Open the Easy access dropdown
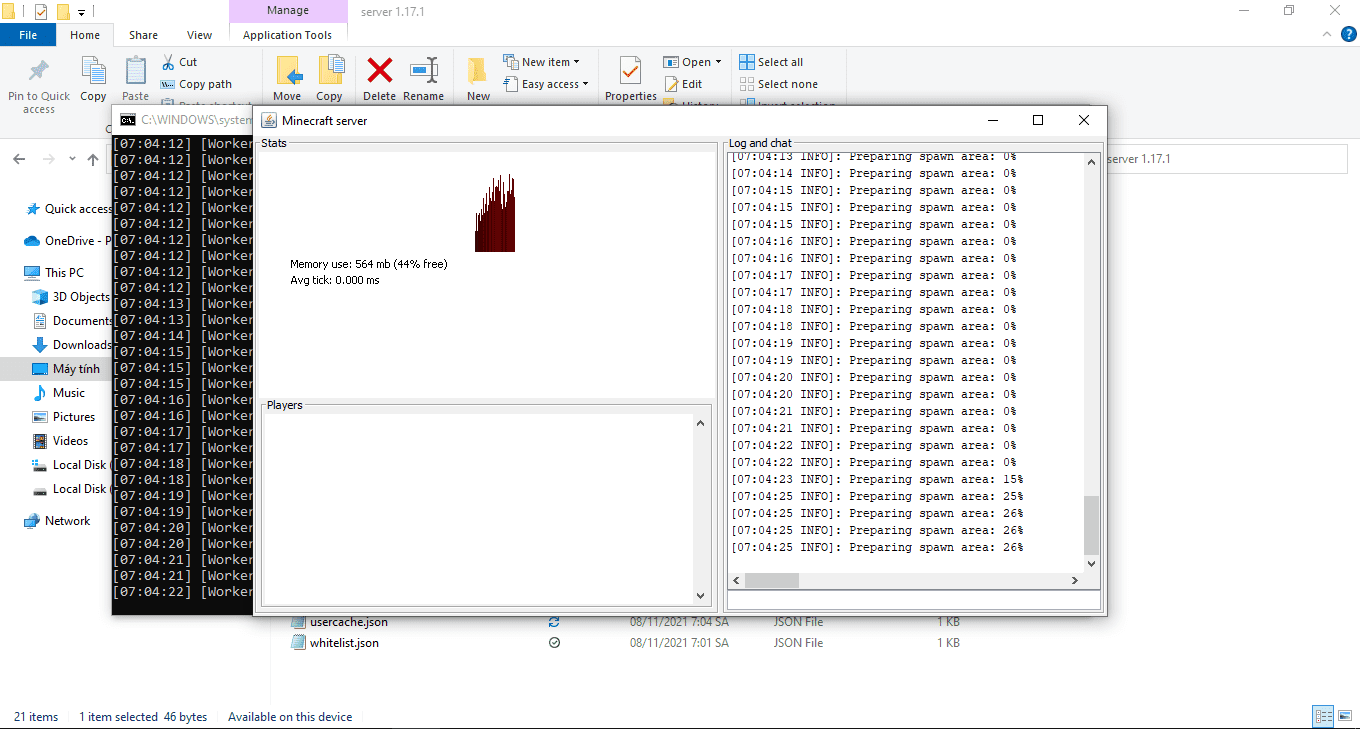The width and height of the screenshot is (1360, 729). click(x=546, y=84)
